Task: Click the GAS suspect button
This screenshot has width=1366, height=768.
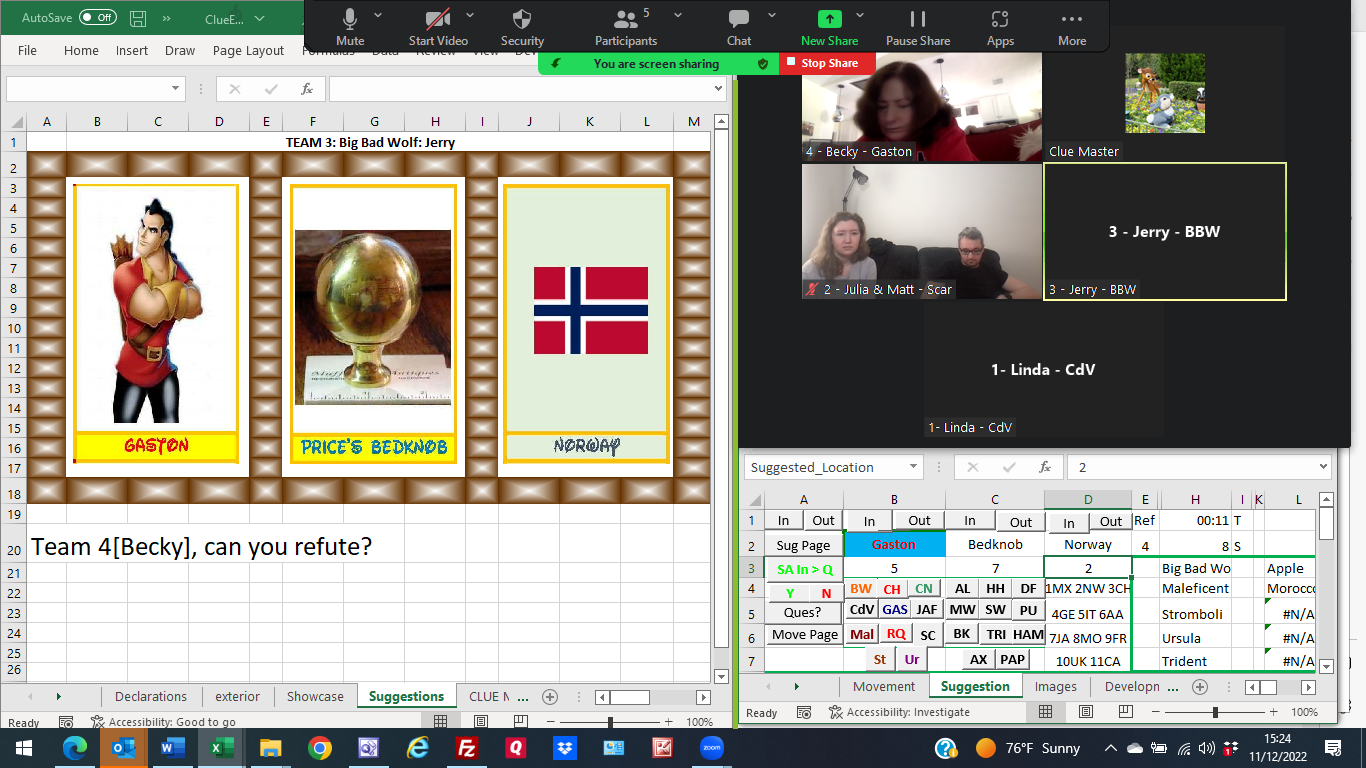Action: pos(895,610)
